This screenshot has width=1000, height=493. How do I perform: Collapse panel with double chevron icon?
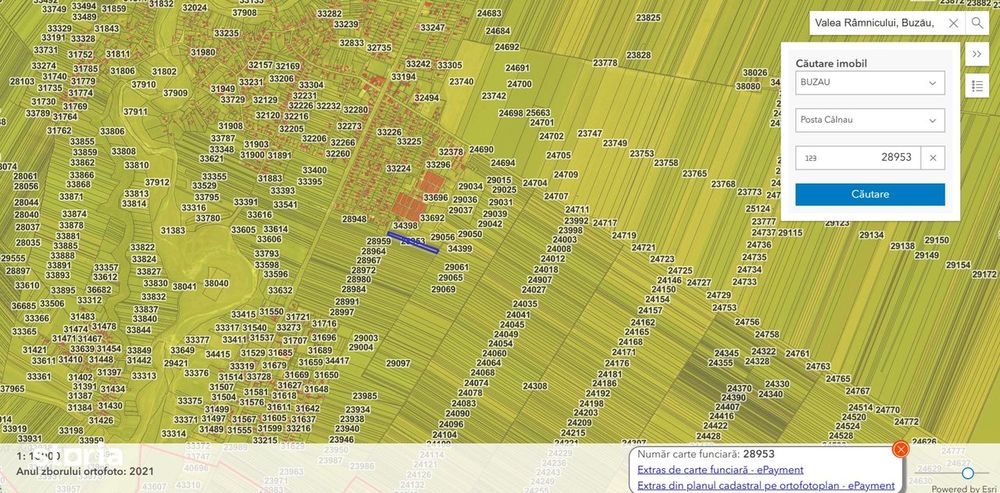click(x=976, y=54)
